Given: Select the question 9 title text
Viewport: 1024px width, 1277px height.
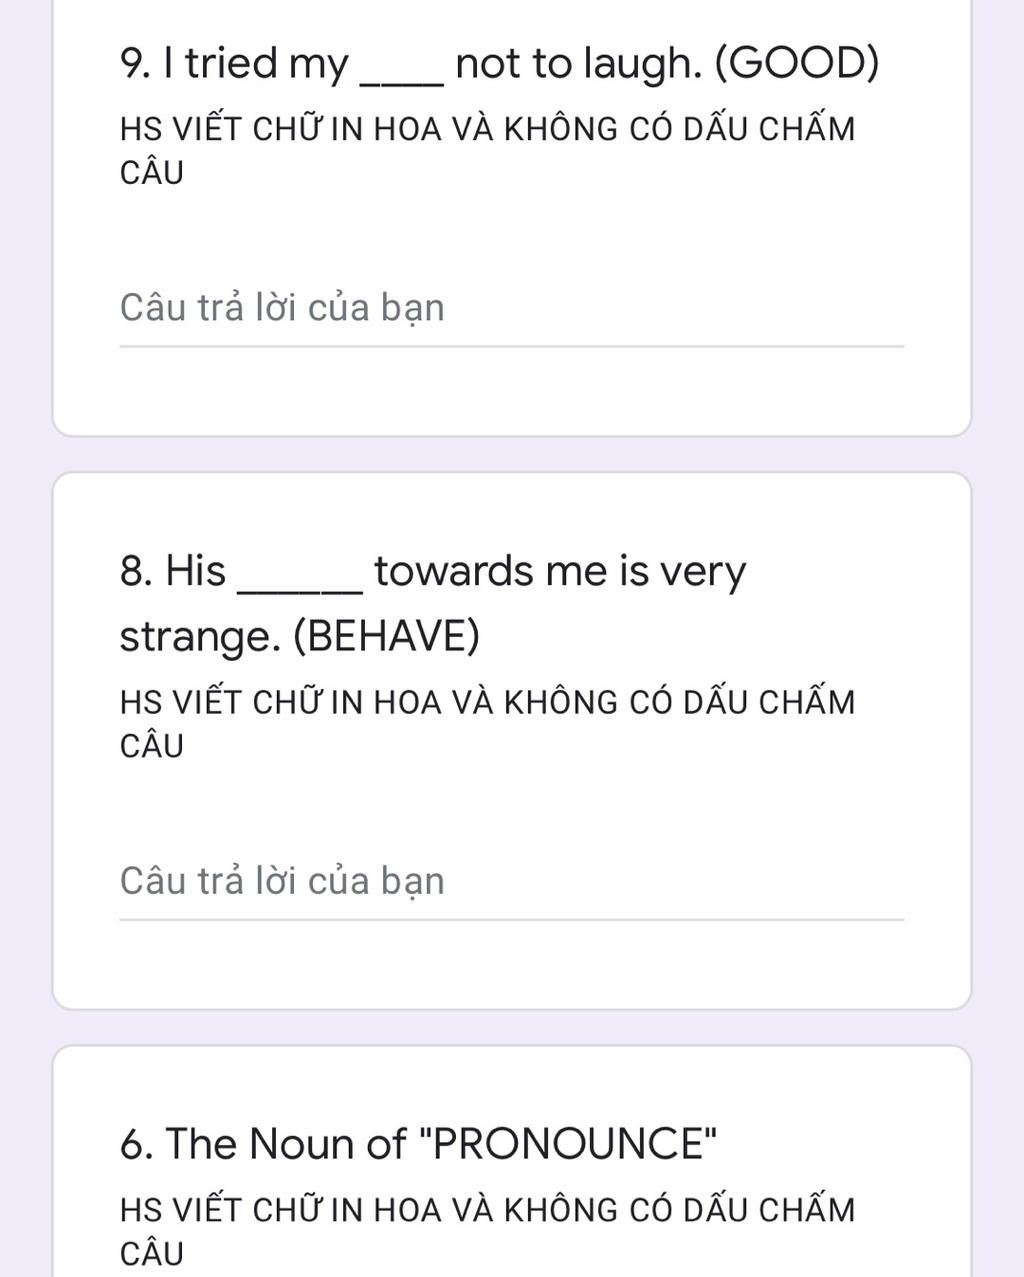Looking at the screenshot, I should tap(499, 64).
